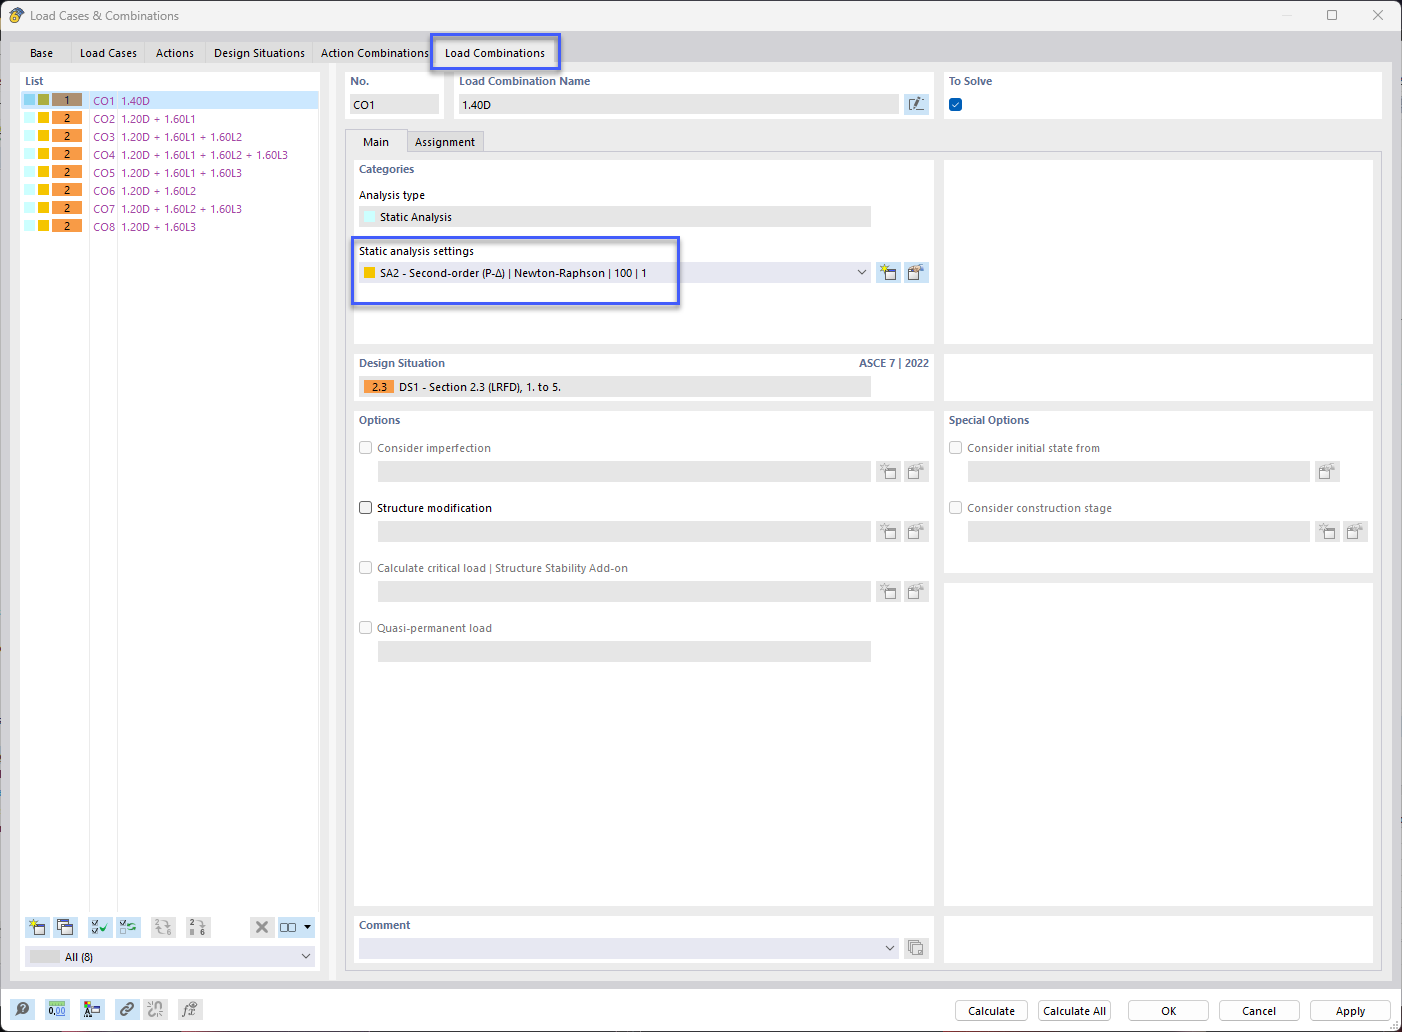Uncheck the To Solve checkbox
Image resolution: width=1402 pixels, height=1032 pixels.
(x=955, y=104)
